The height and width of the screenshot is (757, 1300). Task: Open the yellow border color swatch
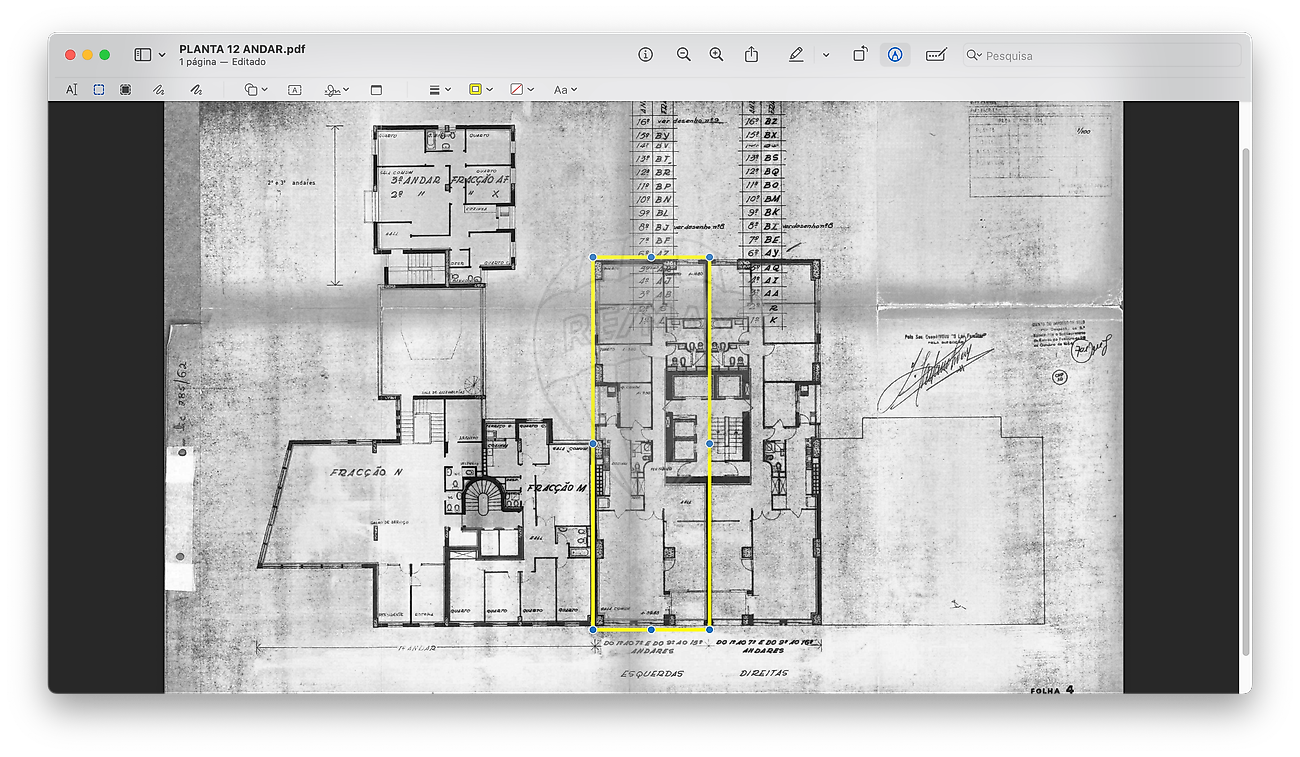pos(475,90)
